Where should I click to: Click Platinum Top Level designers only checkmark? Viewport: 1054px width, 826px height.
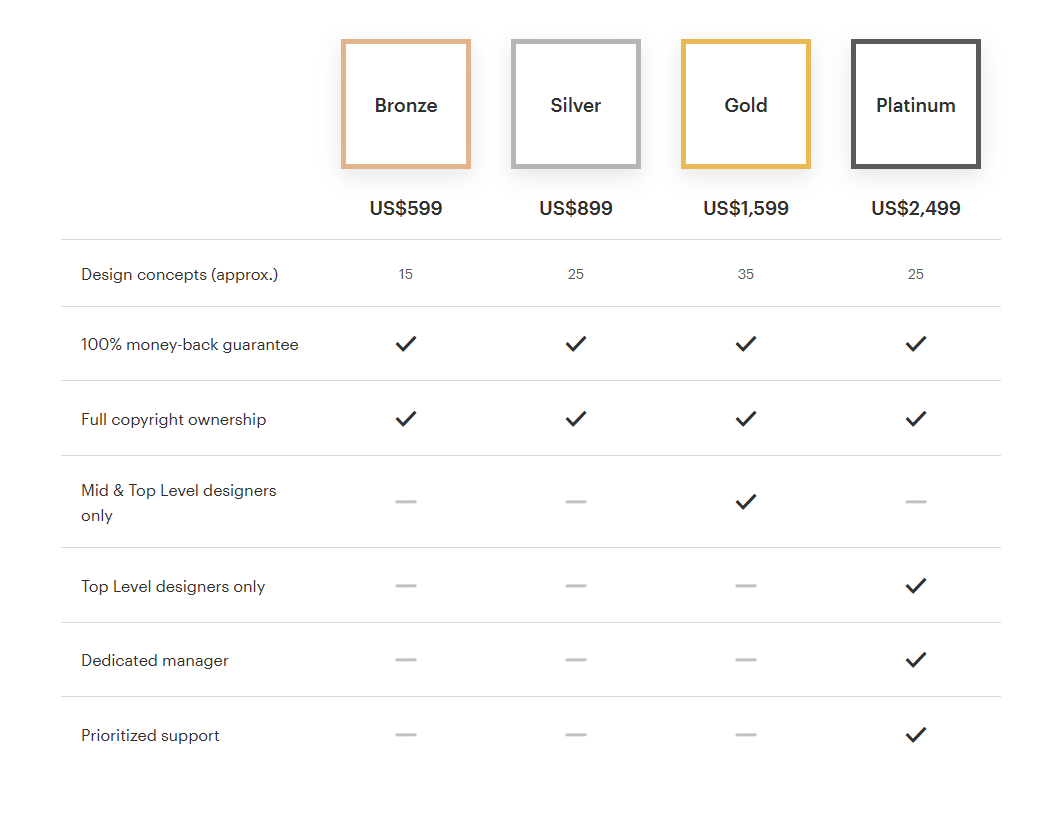[x=916, y=586]
